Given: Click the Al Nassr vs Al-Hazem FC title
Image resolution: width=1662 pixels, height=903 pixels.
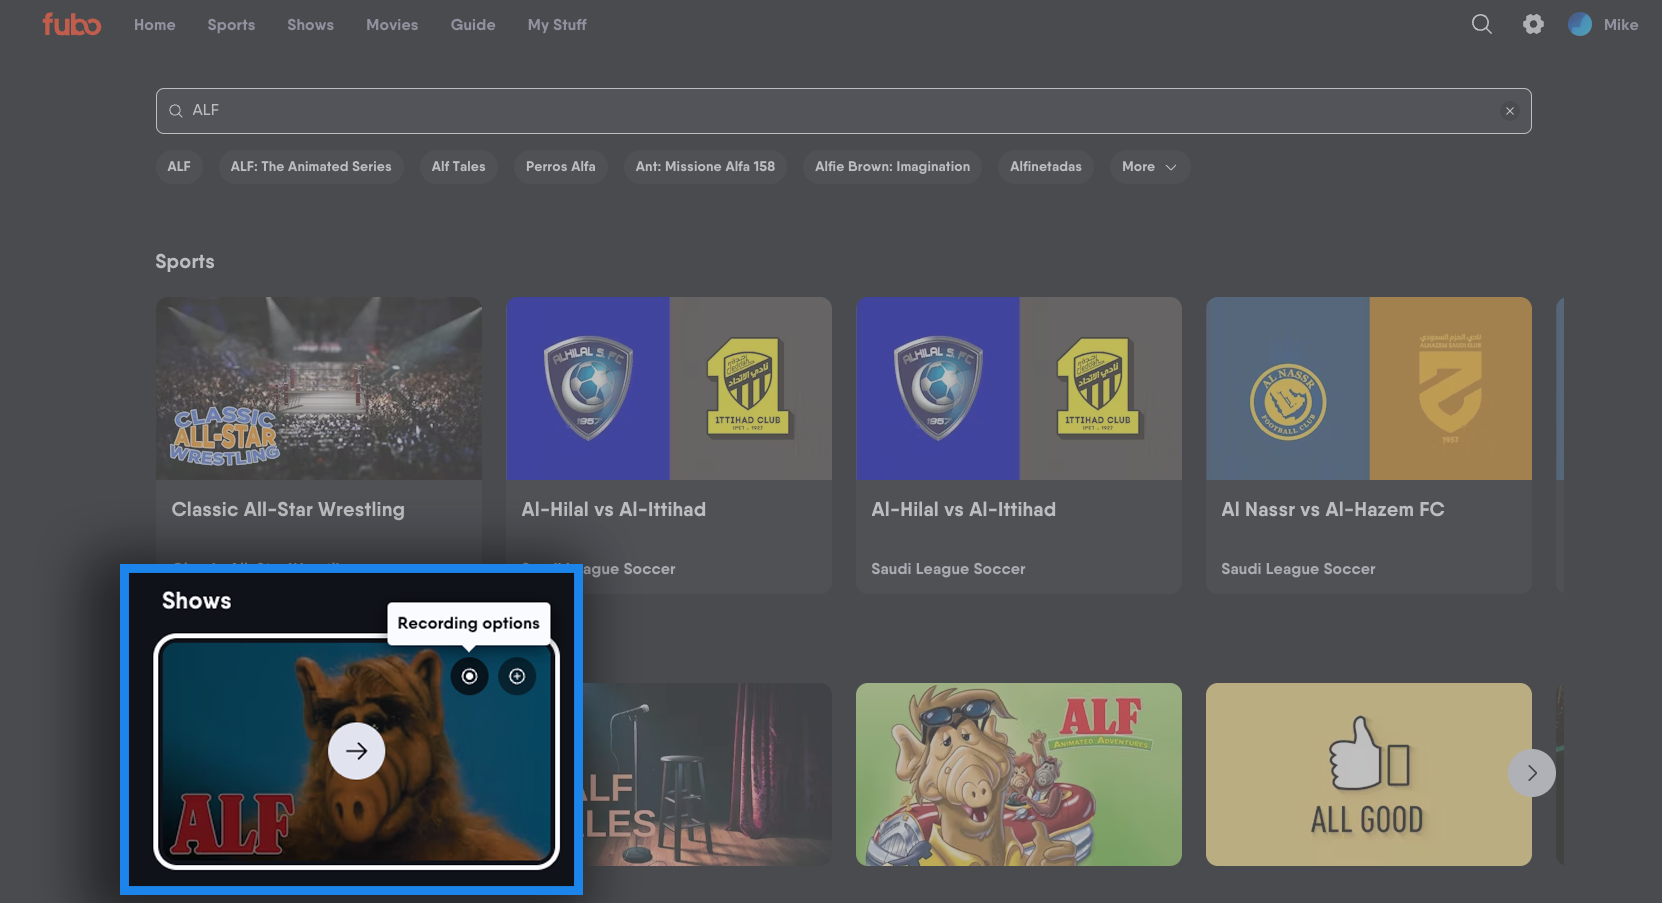Looking at the screenshot, I should (1333, 510).
